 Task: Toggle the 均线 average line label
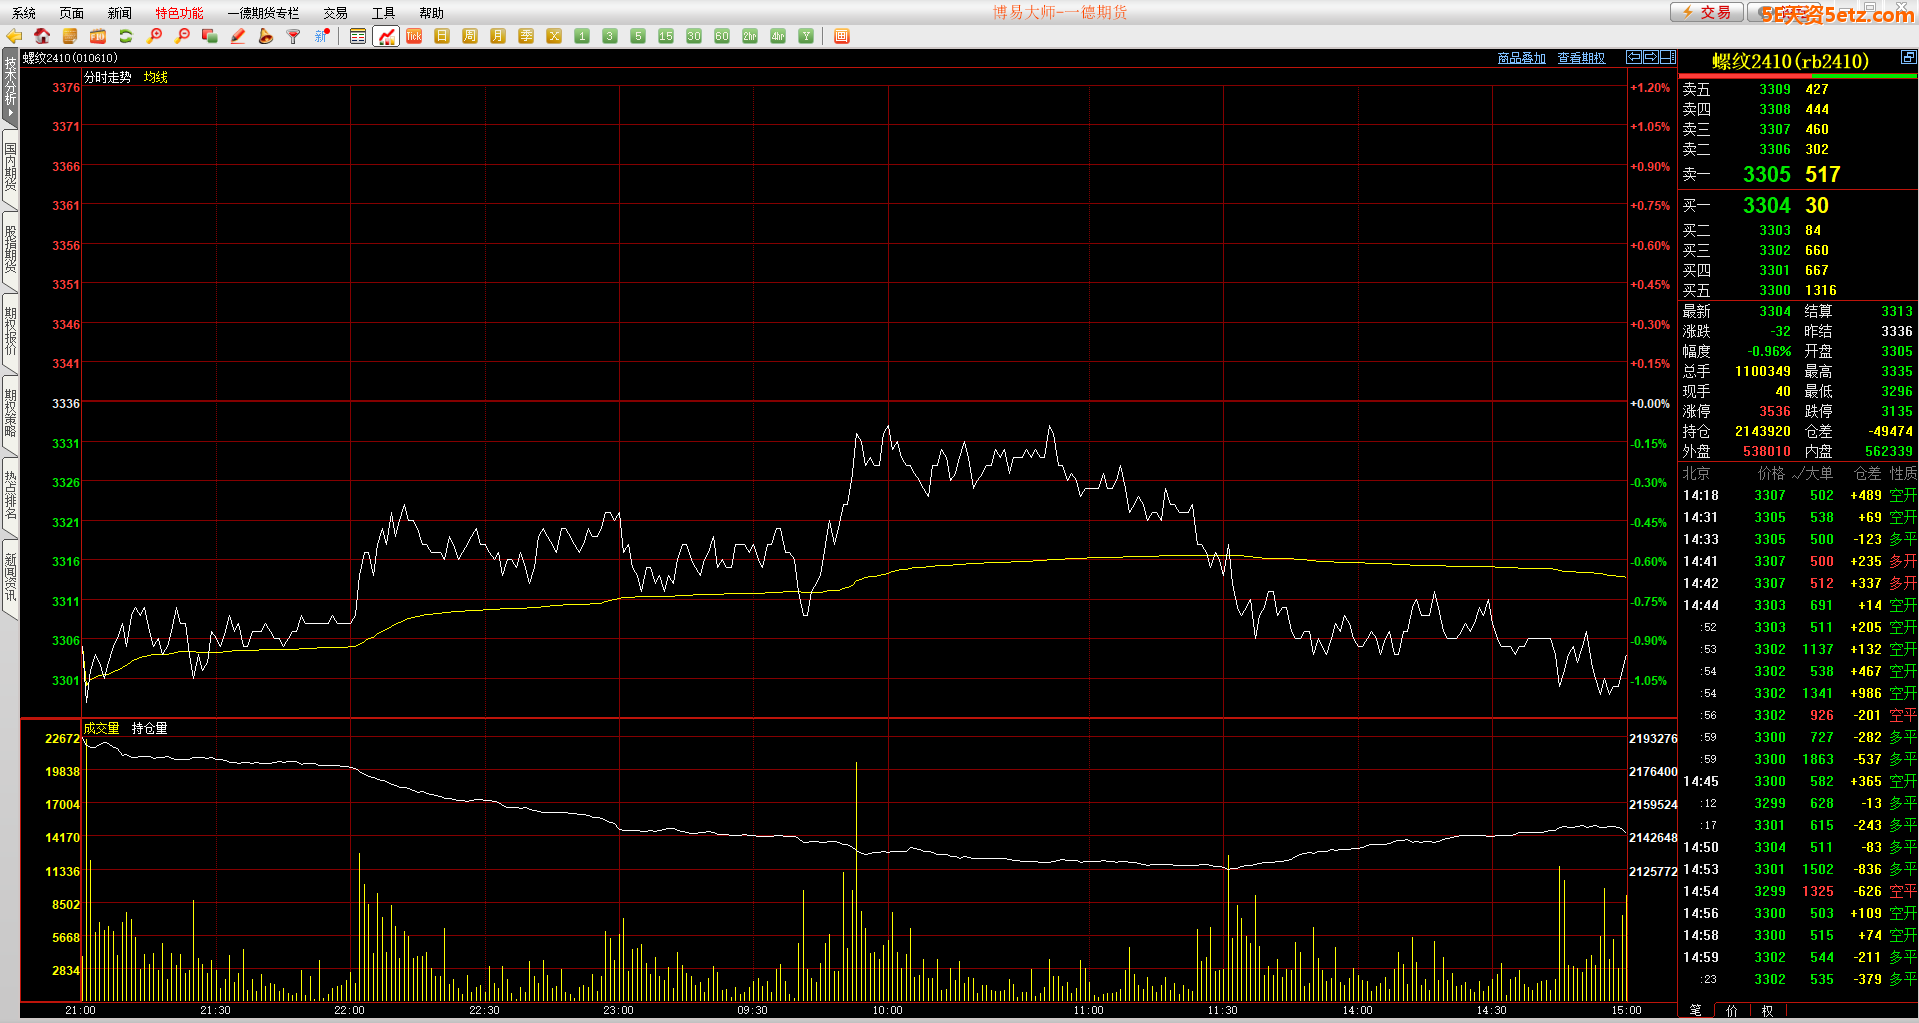click(x=155, y=77)
